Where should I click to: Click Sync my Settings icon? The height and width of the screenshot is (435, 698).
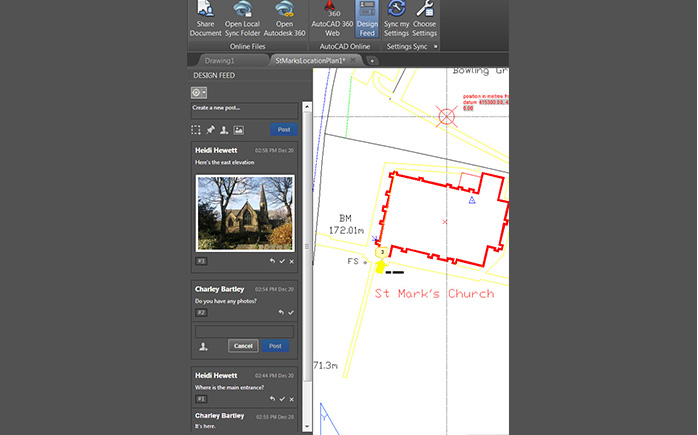(x=396, y=18)
